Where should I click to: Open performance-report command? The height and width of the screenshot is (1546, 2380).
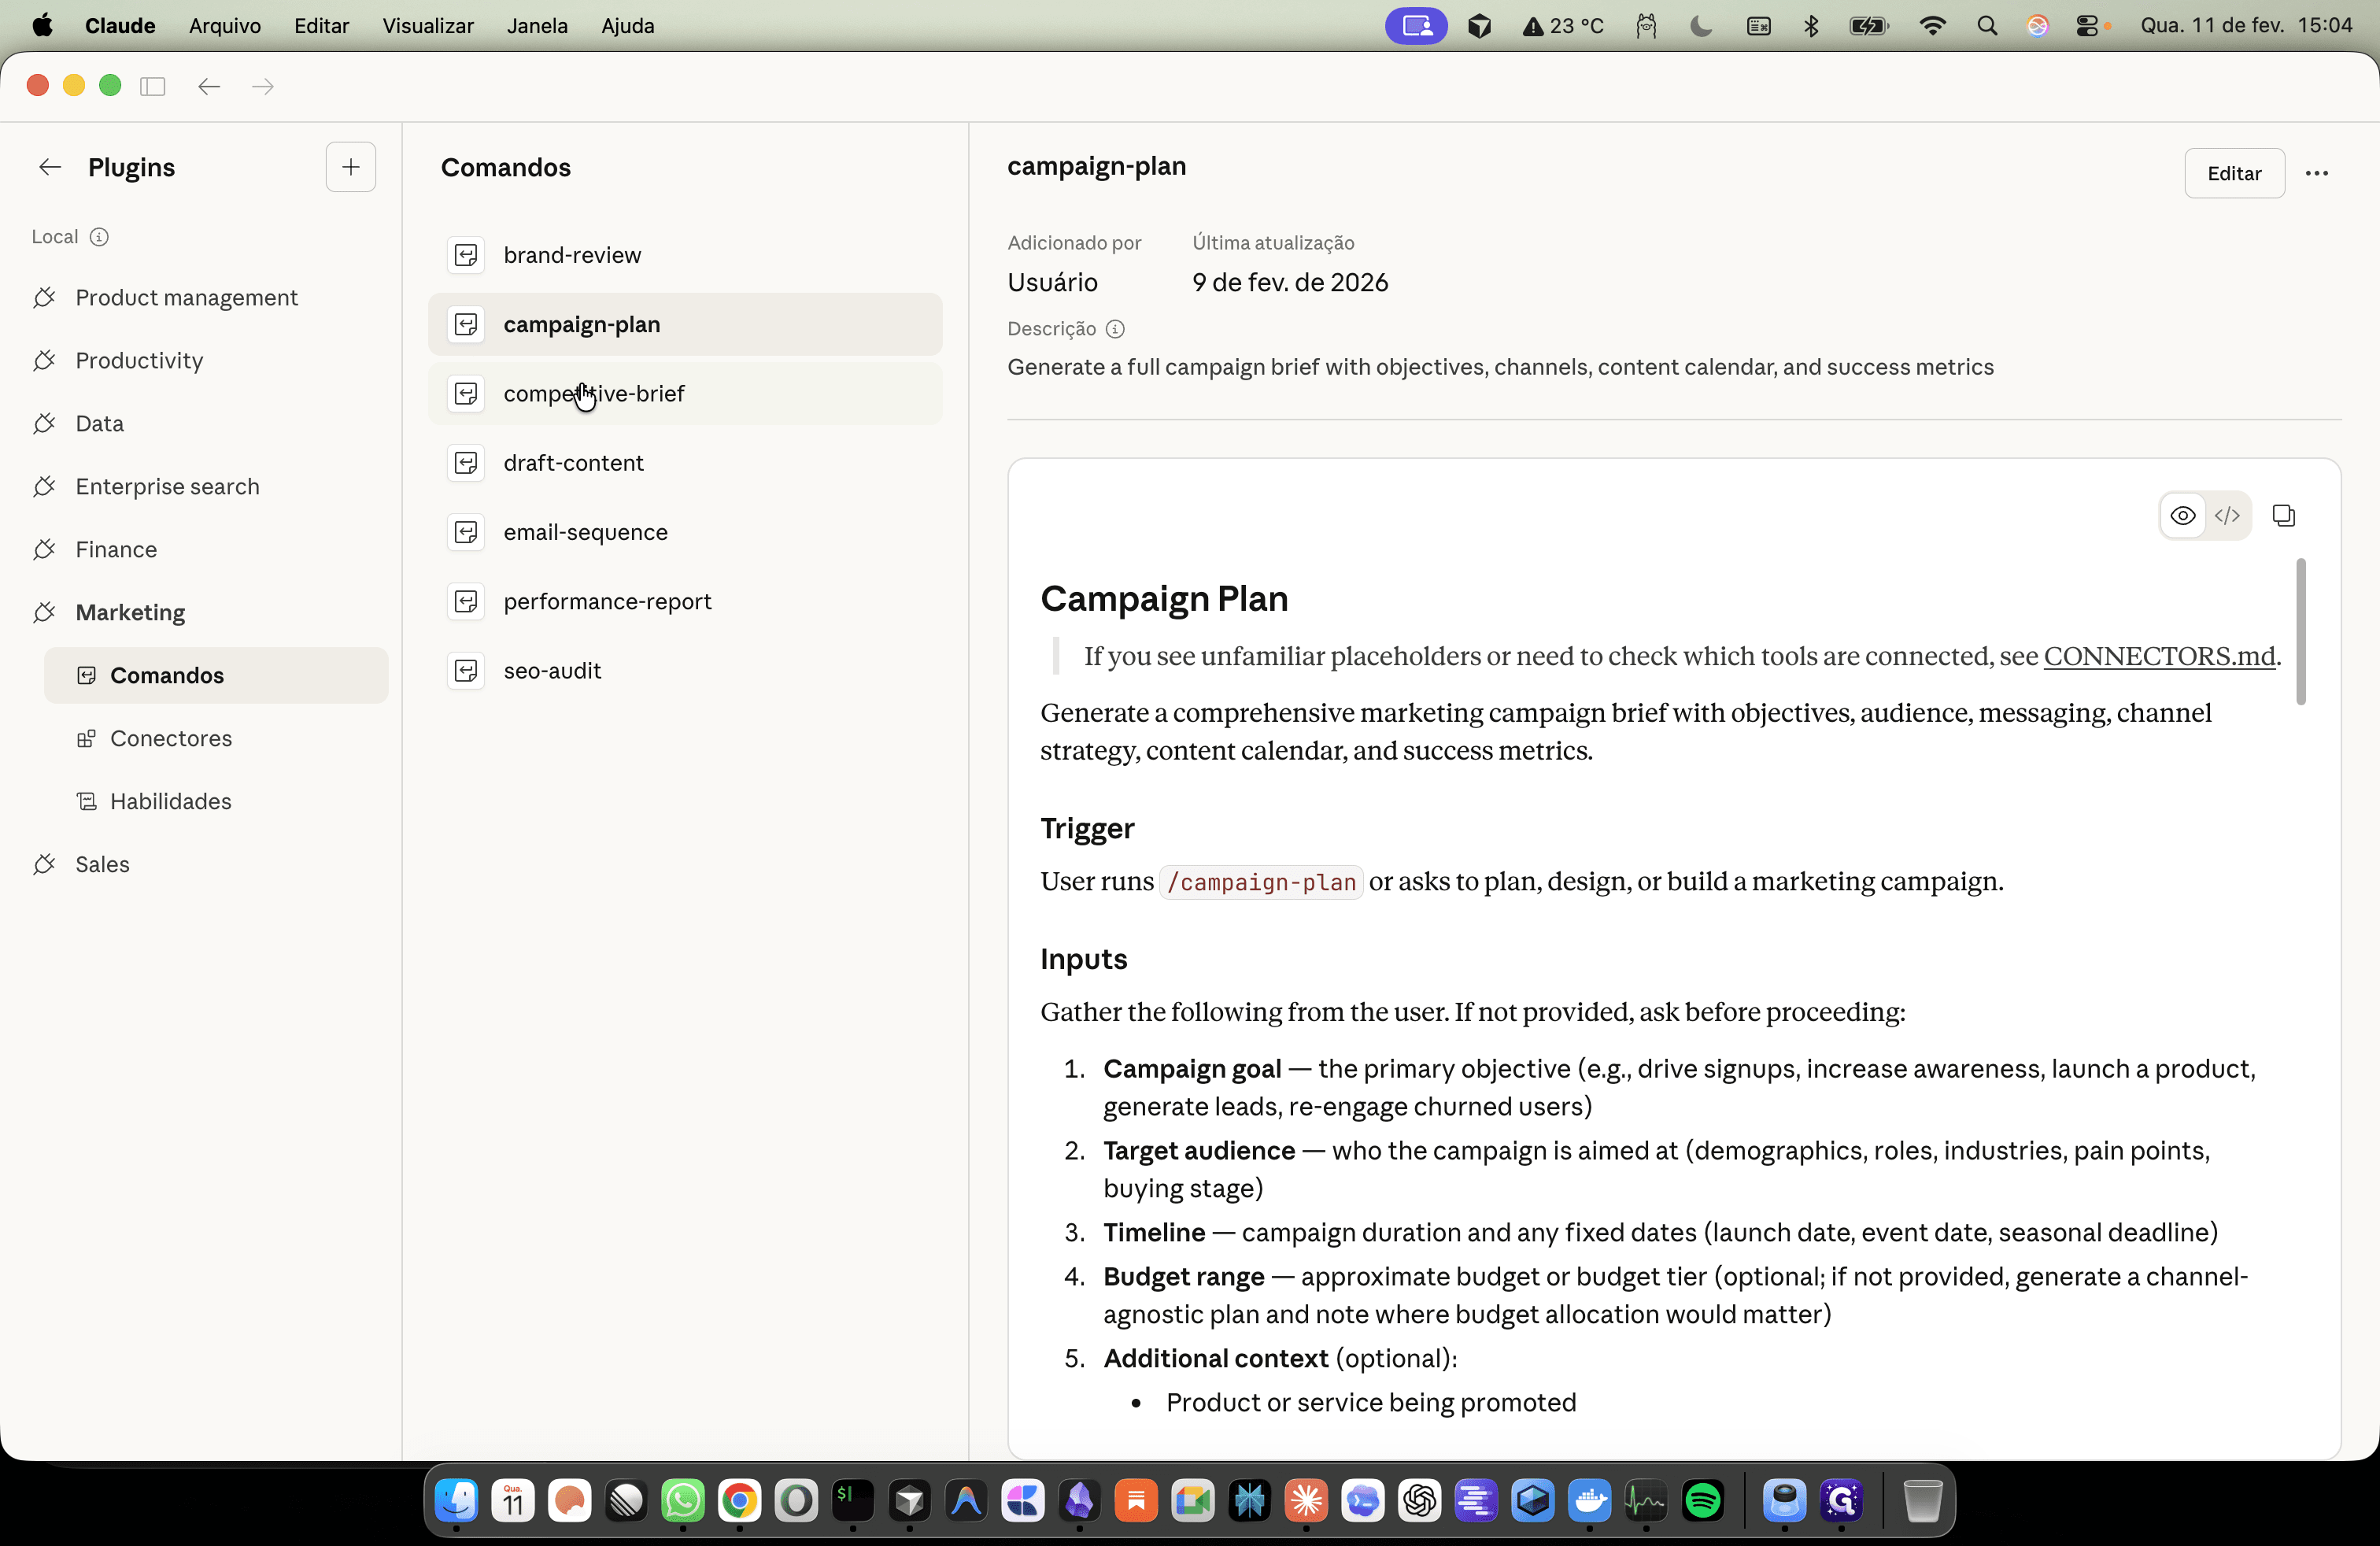[x=685, y=601]
